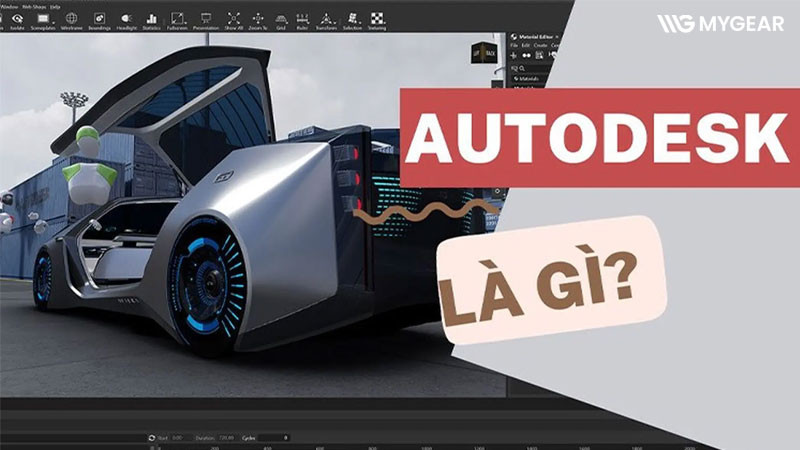The image size is (800, 450).
Task: Open the Selection dropdown arrow
Action: click(x=361, y=22)
